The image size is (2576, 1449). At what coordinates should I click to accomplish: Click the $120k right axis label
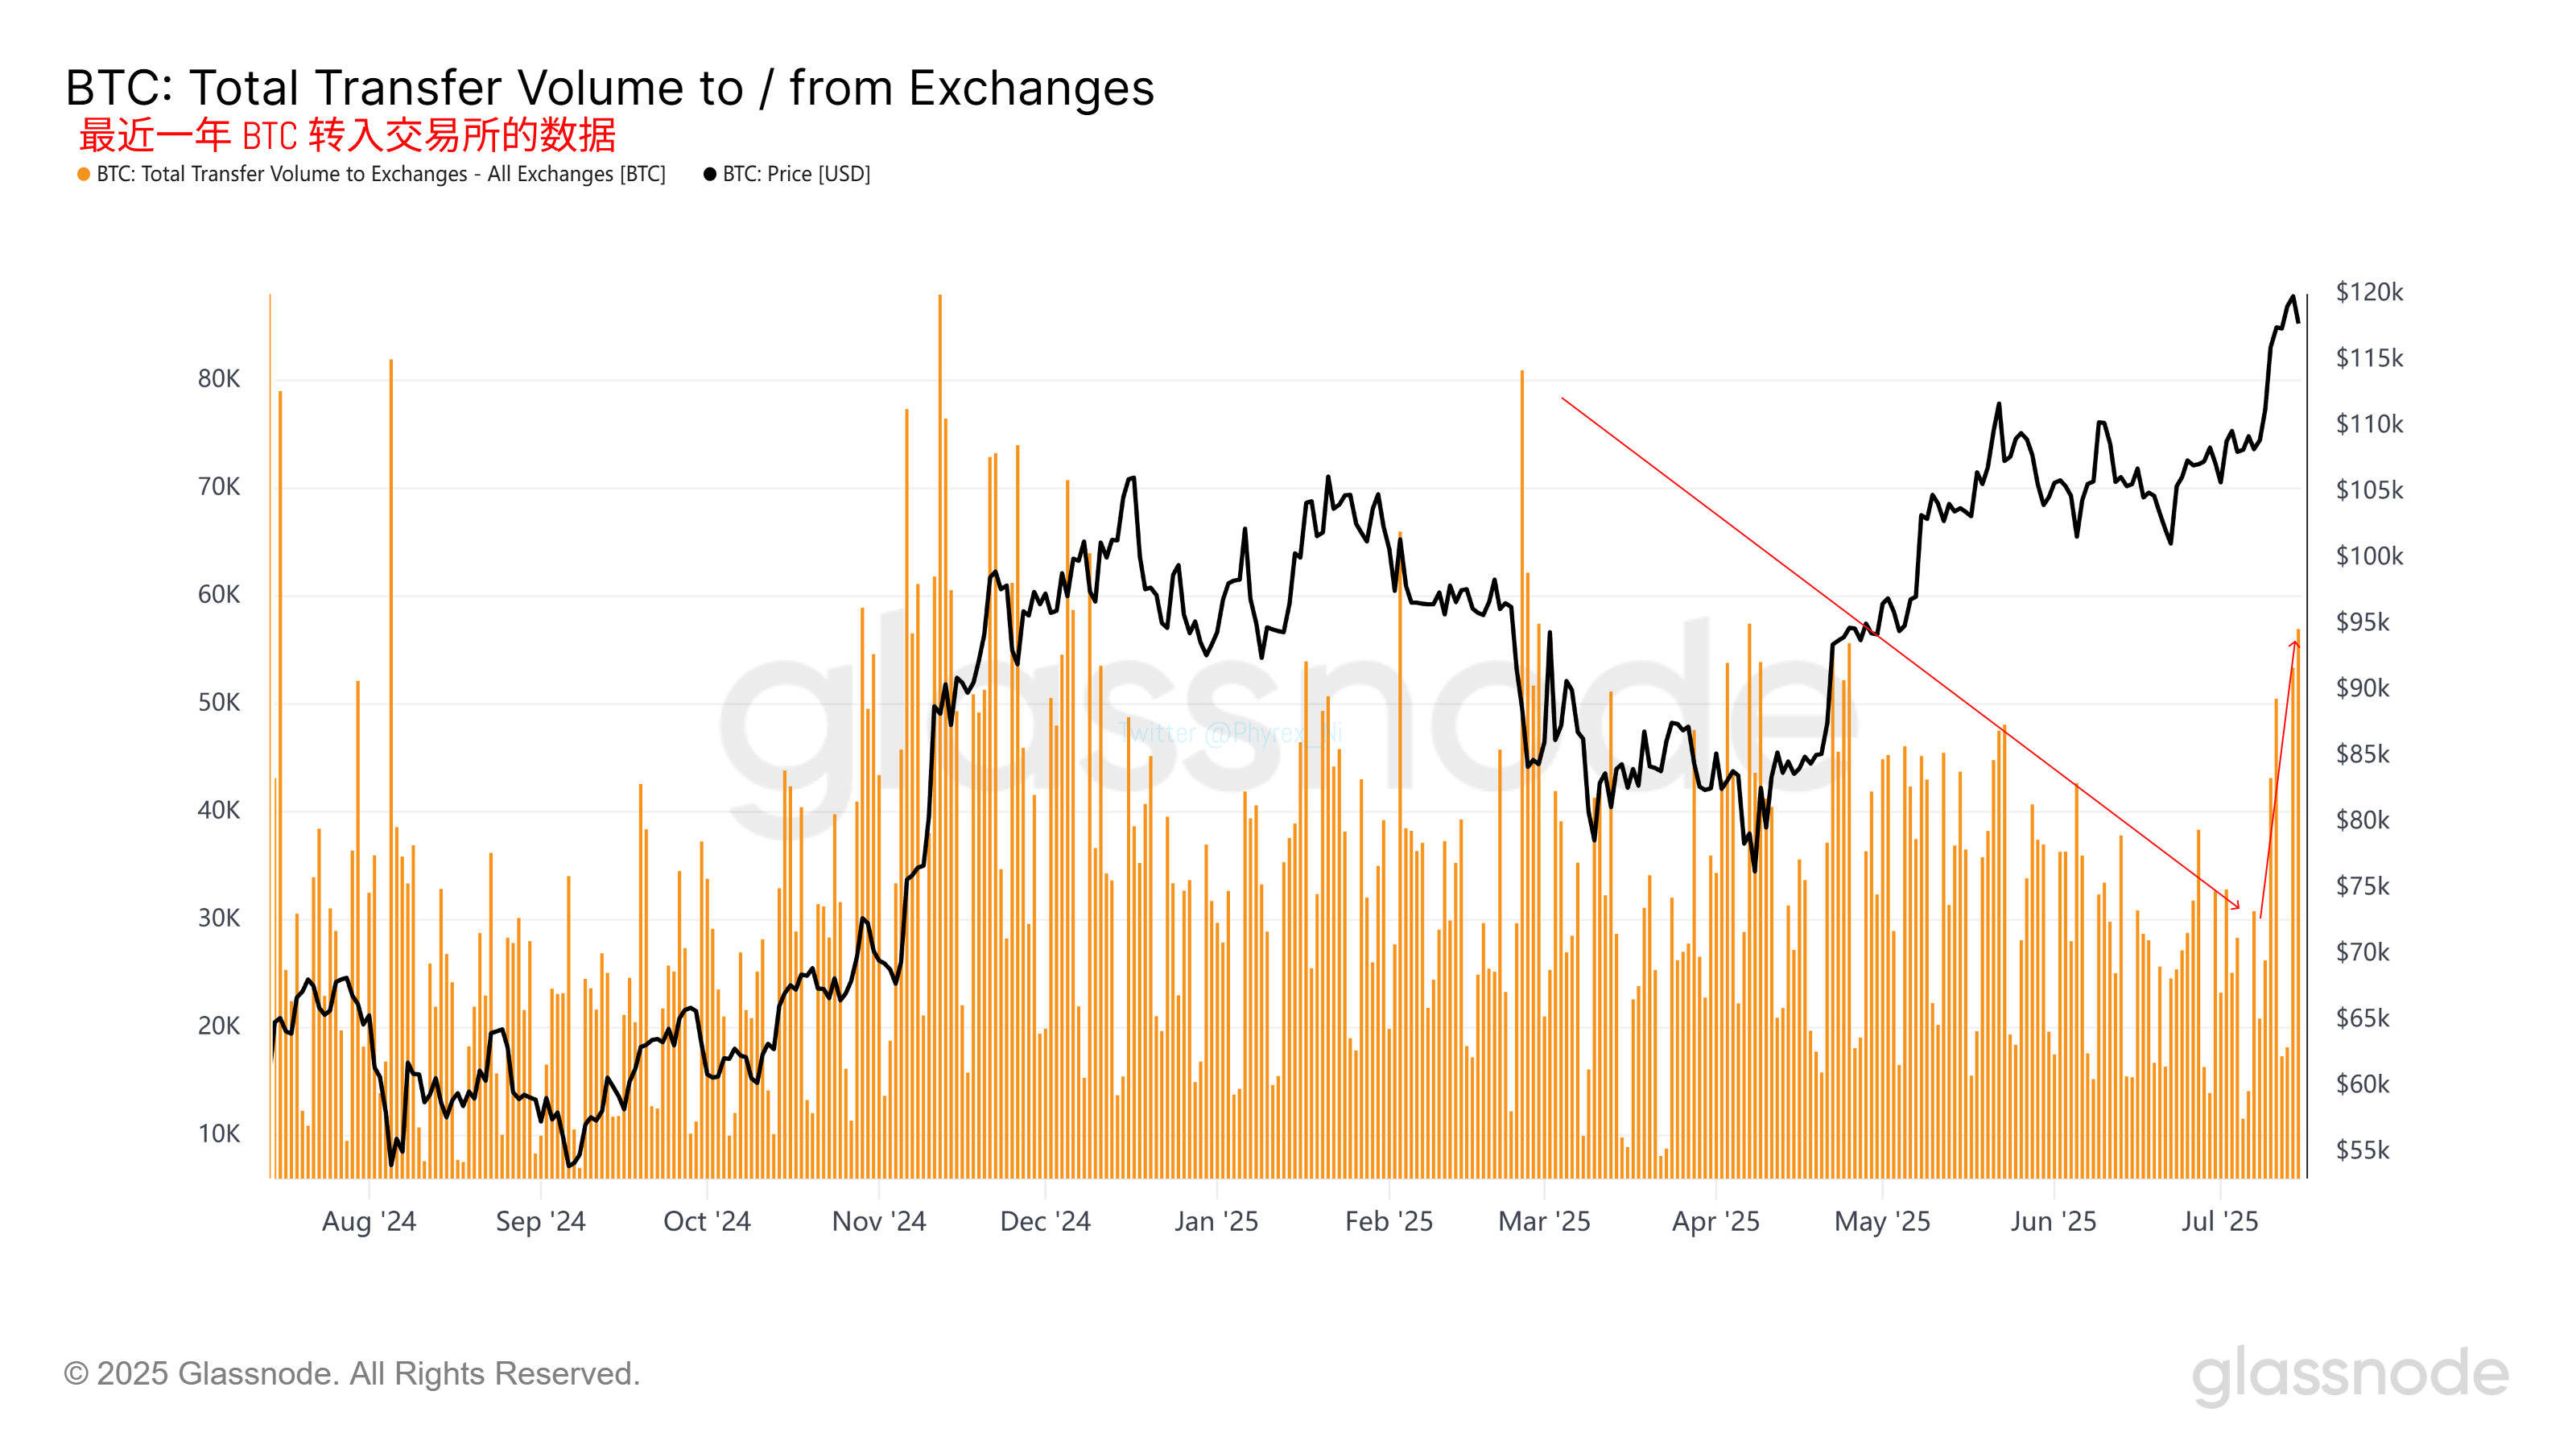[2369, 292]
